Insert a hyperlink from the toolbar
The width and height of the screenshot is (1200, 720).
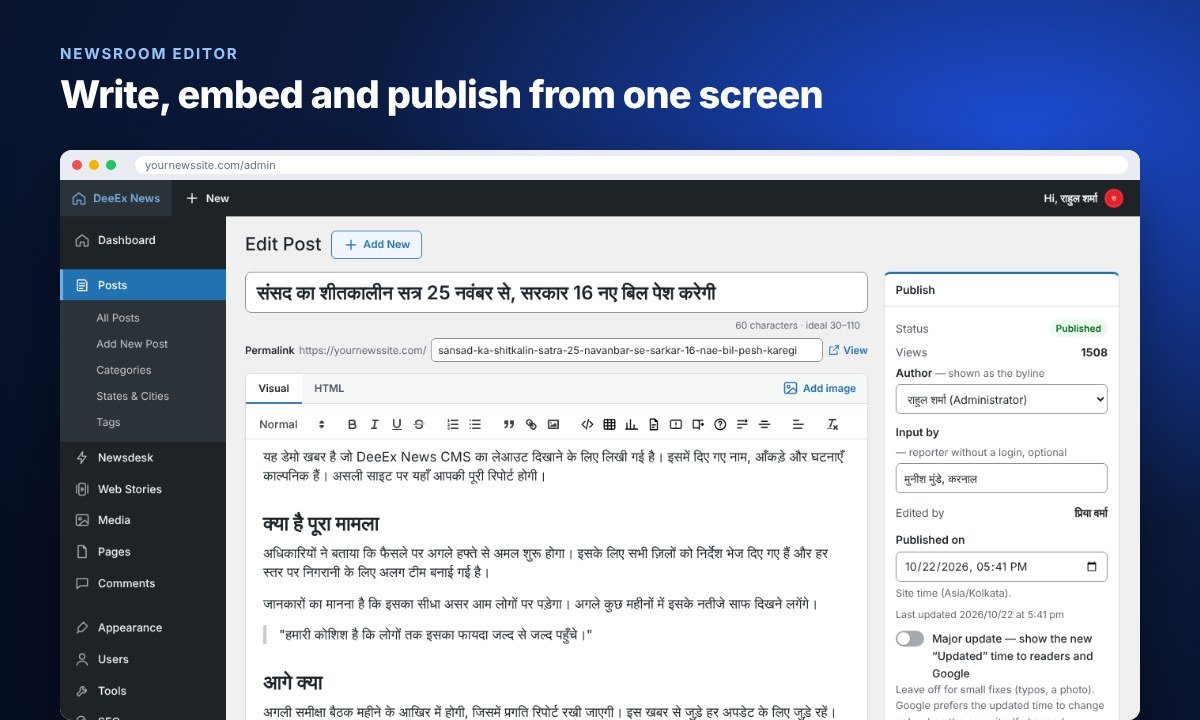point(531,425)
